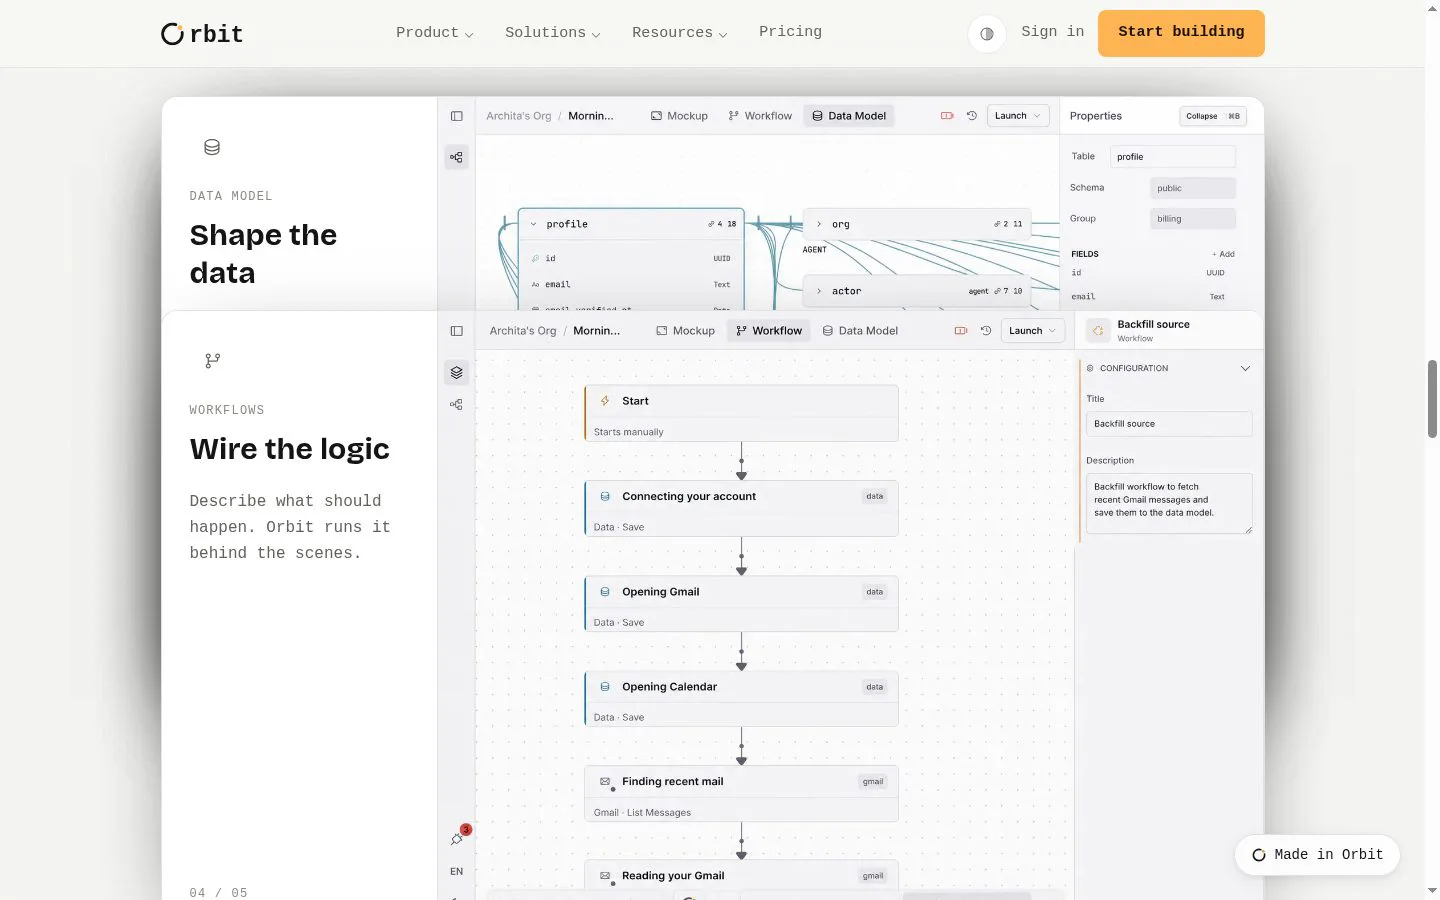Open the Launch dropdown in Data Model card
Screen dimensions: 1440x900
pos(1018,116)
